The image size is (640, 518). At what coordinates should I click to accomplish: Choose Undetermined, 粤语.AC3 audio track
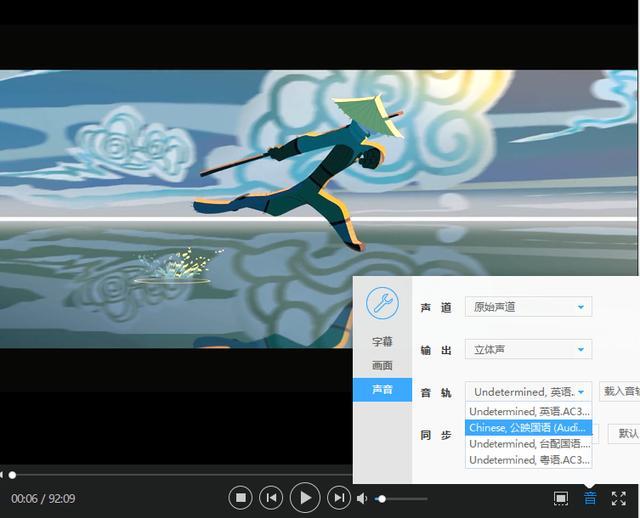tap(528, 460)
